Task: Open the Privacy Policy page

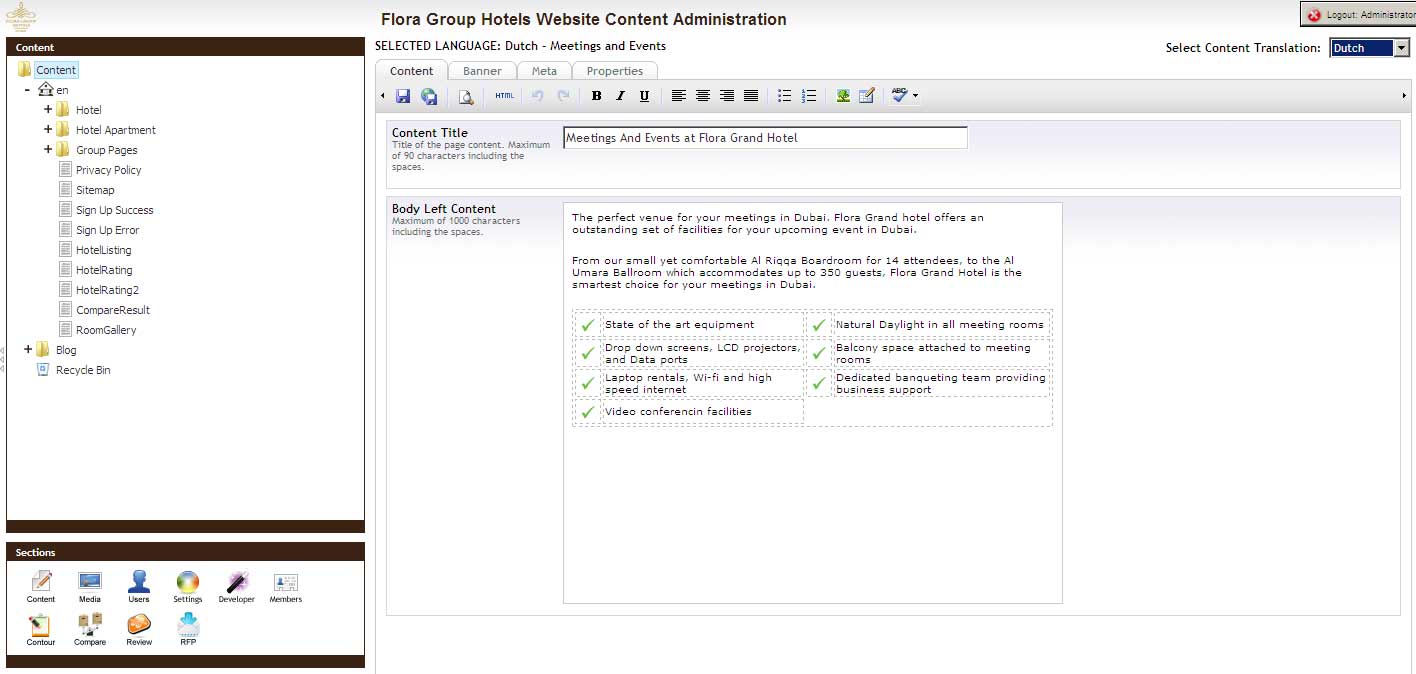Action: (109, 170)
